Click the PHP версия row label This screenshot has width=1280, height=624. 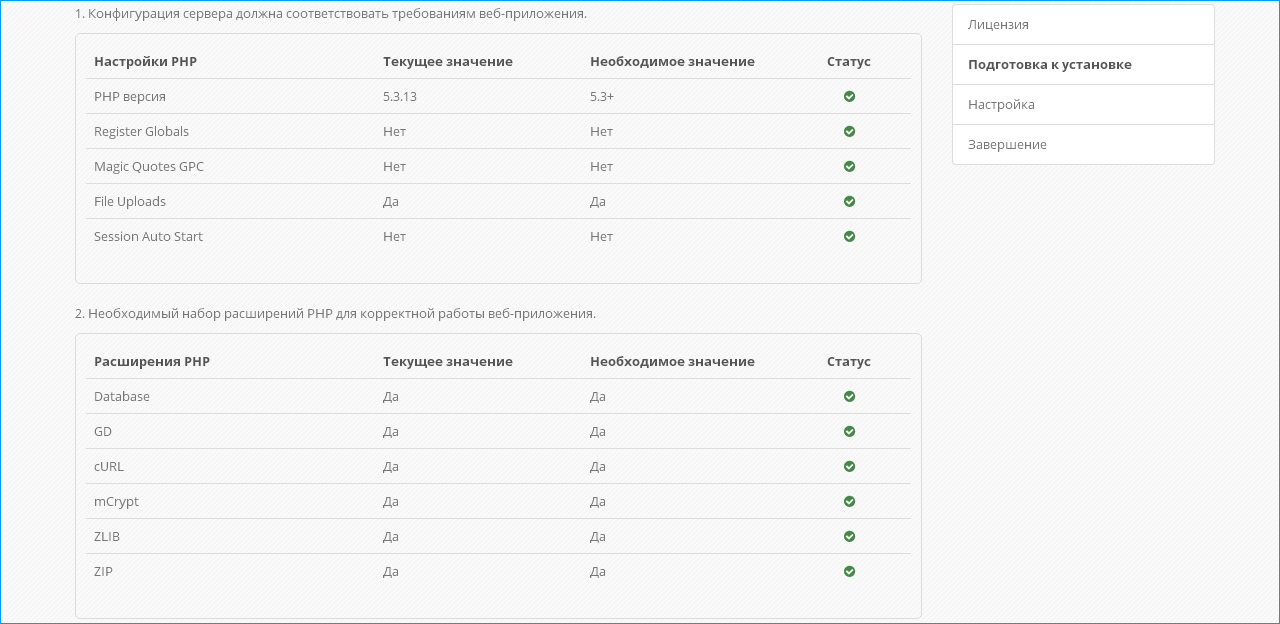tap(130, 97)
